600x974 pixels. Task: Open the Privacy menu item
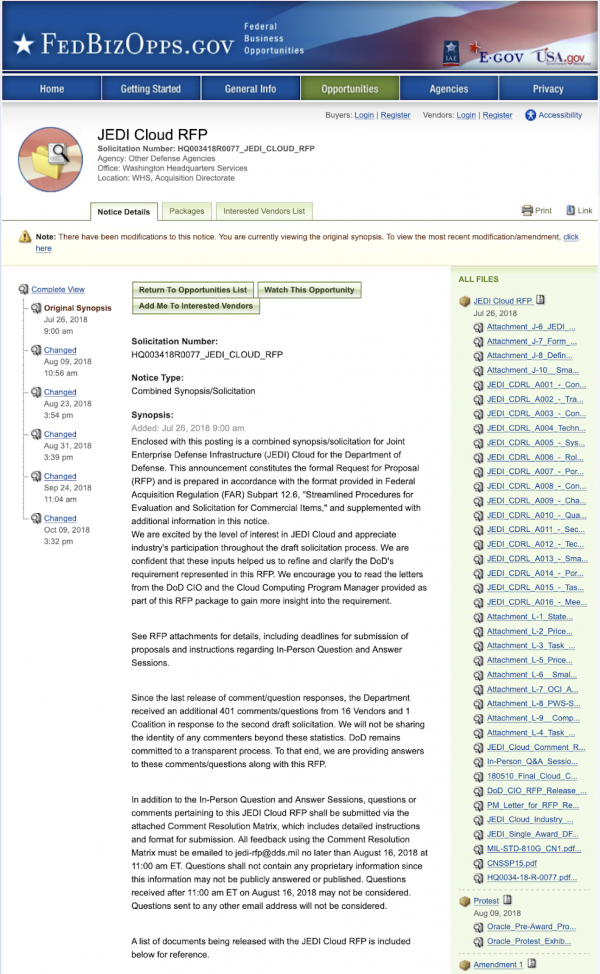(548, 88)
